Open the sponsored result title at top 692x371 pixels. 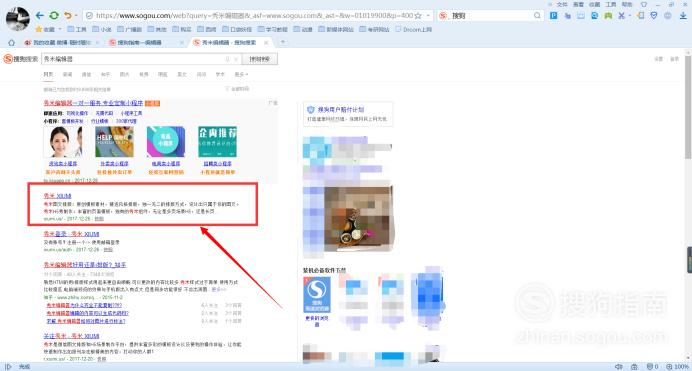point(93,103)
